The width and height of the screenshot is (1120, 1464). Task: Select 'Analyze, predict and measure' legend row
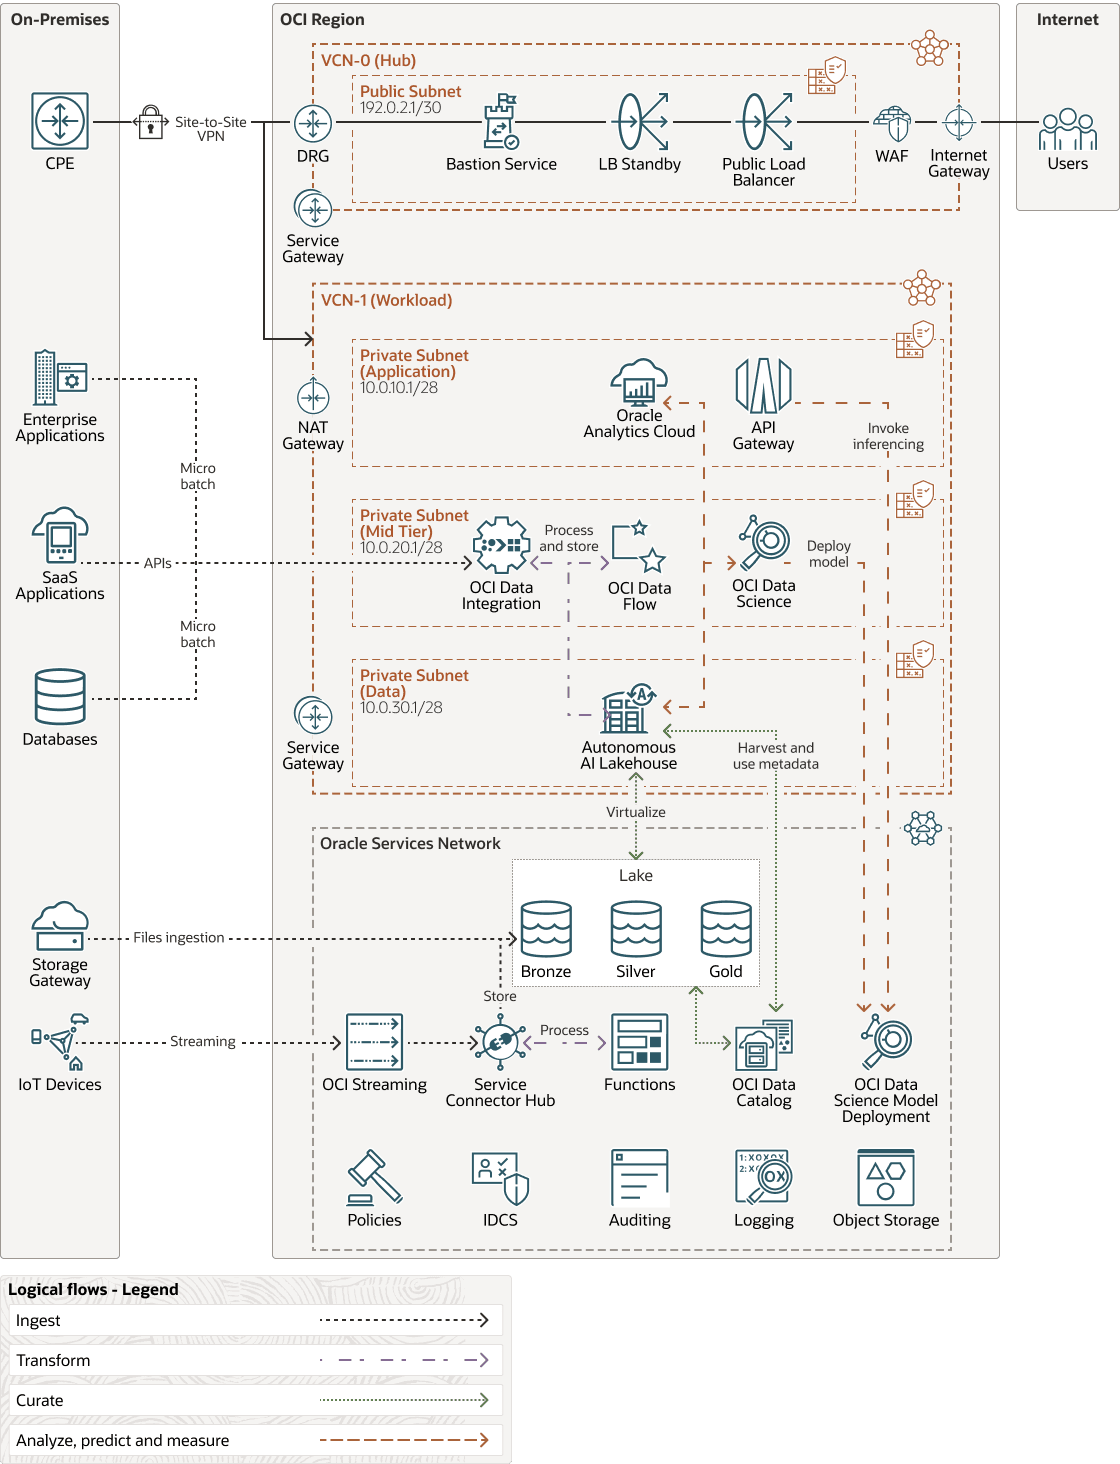tap(255, 1440)
